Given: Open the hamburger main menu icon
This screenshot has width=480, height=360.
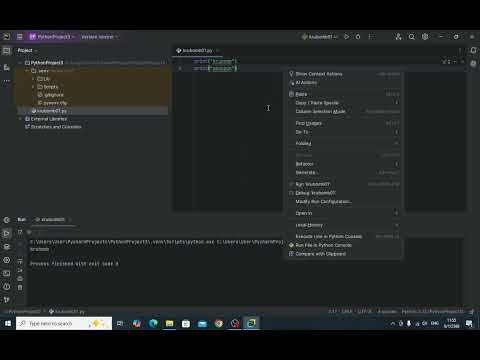Looking at the screenshot, I should pyautogui.click(x=20, y=37).
